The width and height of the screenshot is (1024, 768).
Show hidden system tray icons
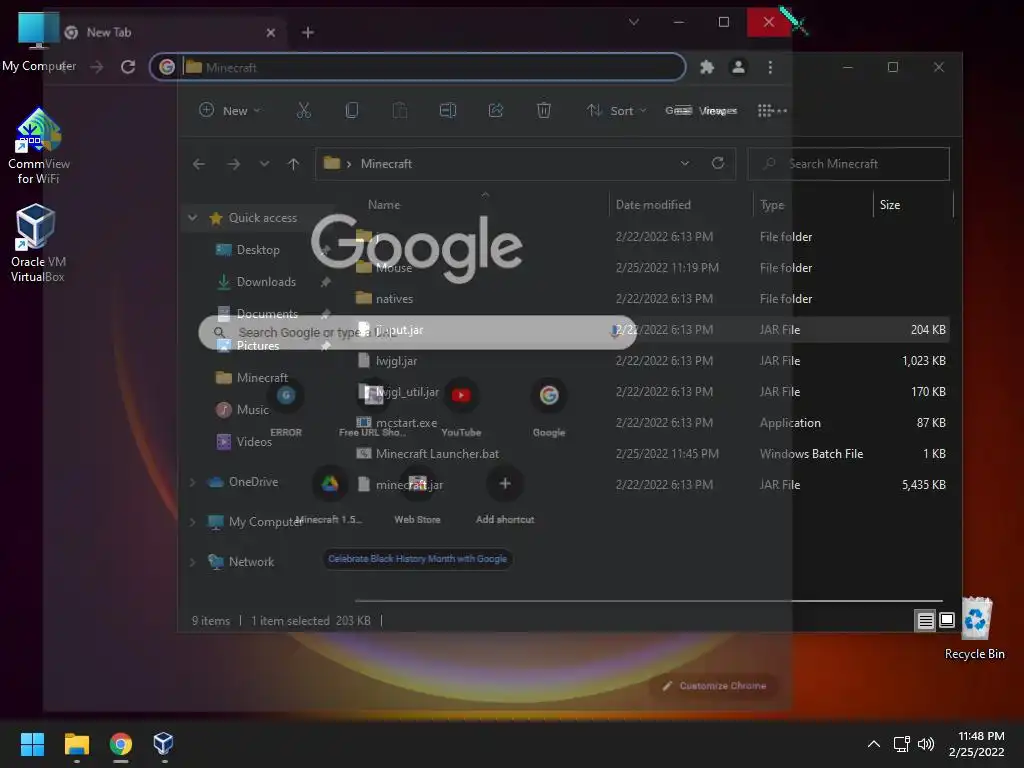tap(874, 744)
